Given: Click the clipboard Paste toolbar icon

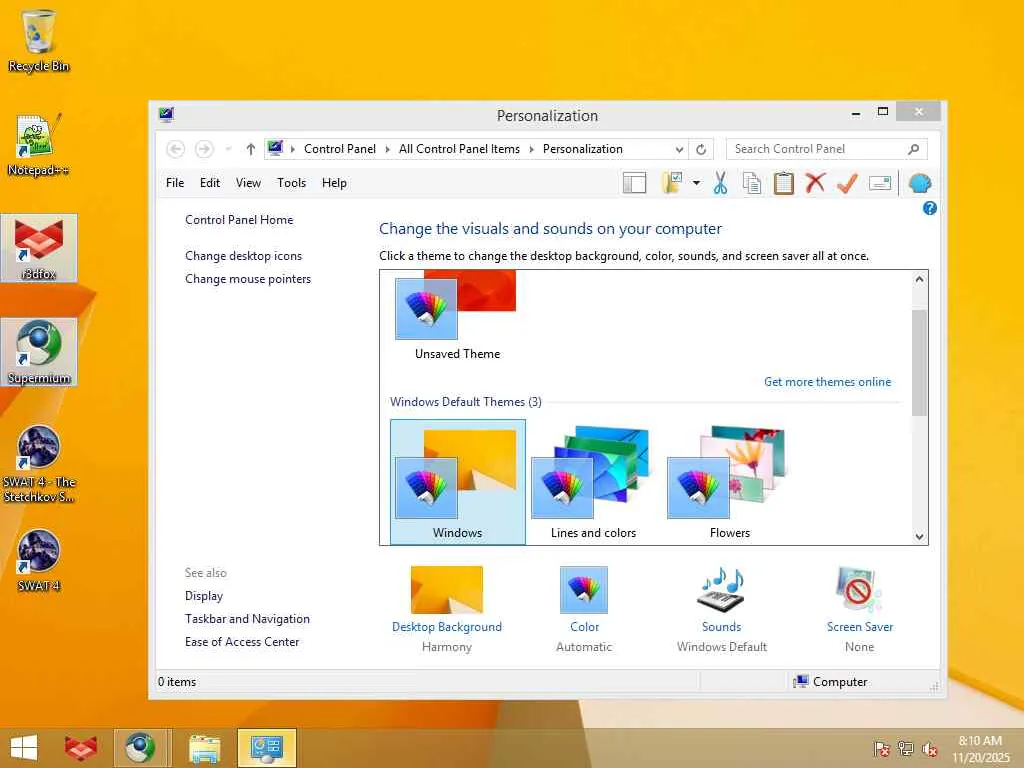Looking at the screenshot, I should (784, 184).
